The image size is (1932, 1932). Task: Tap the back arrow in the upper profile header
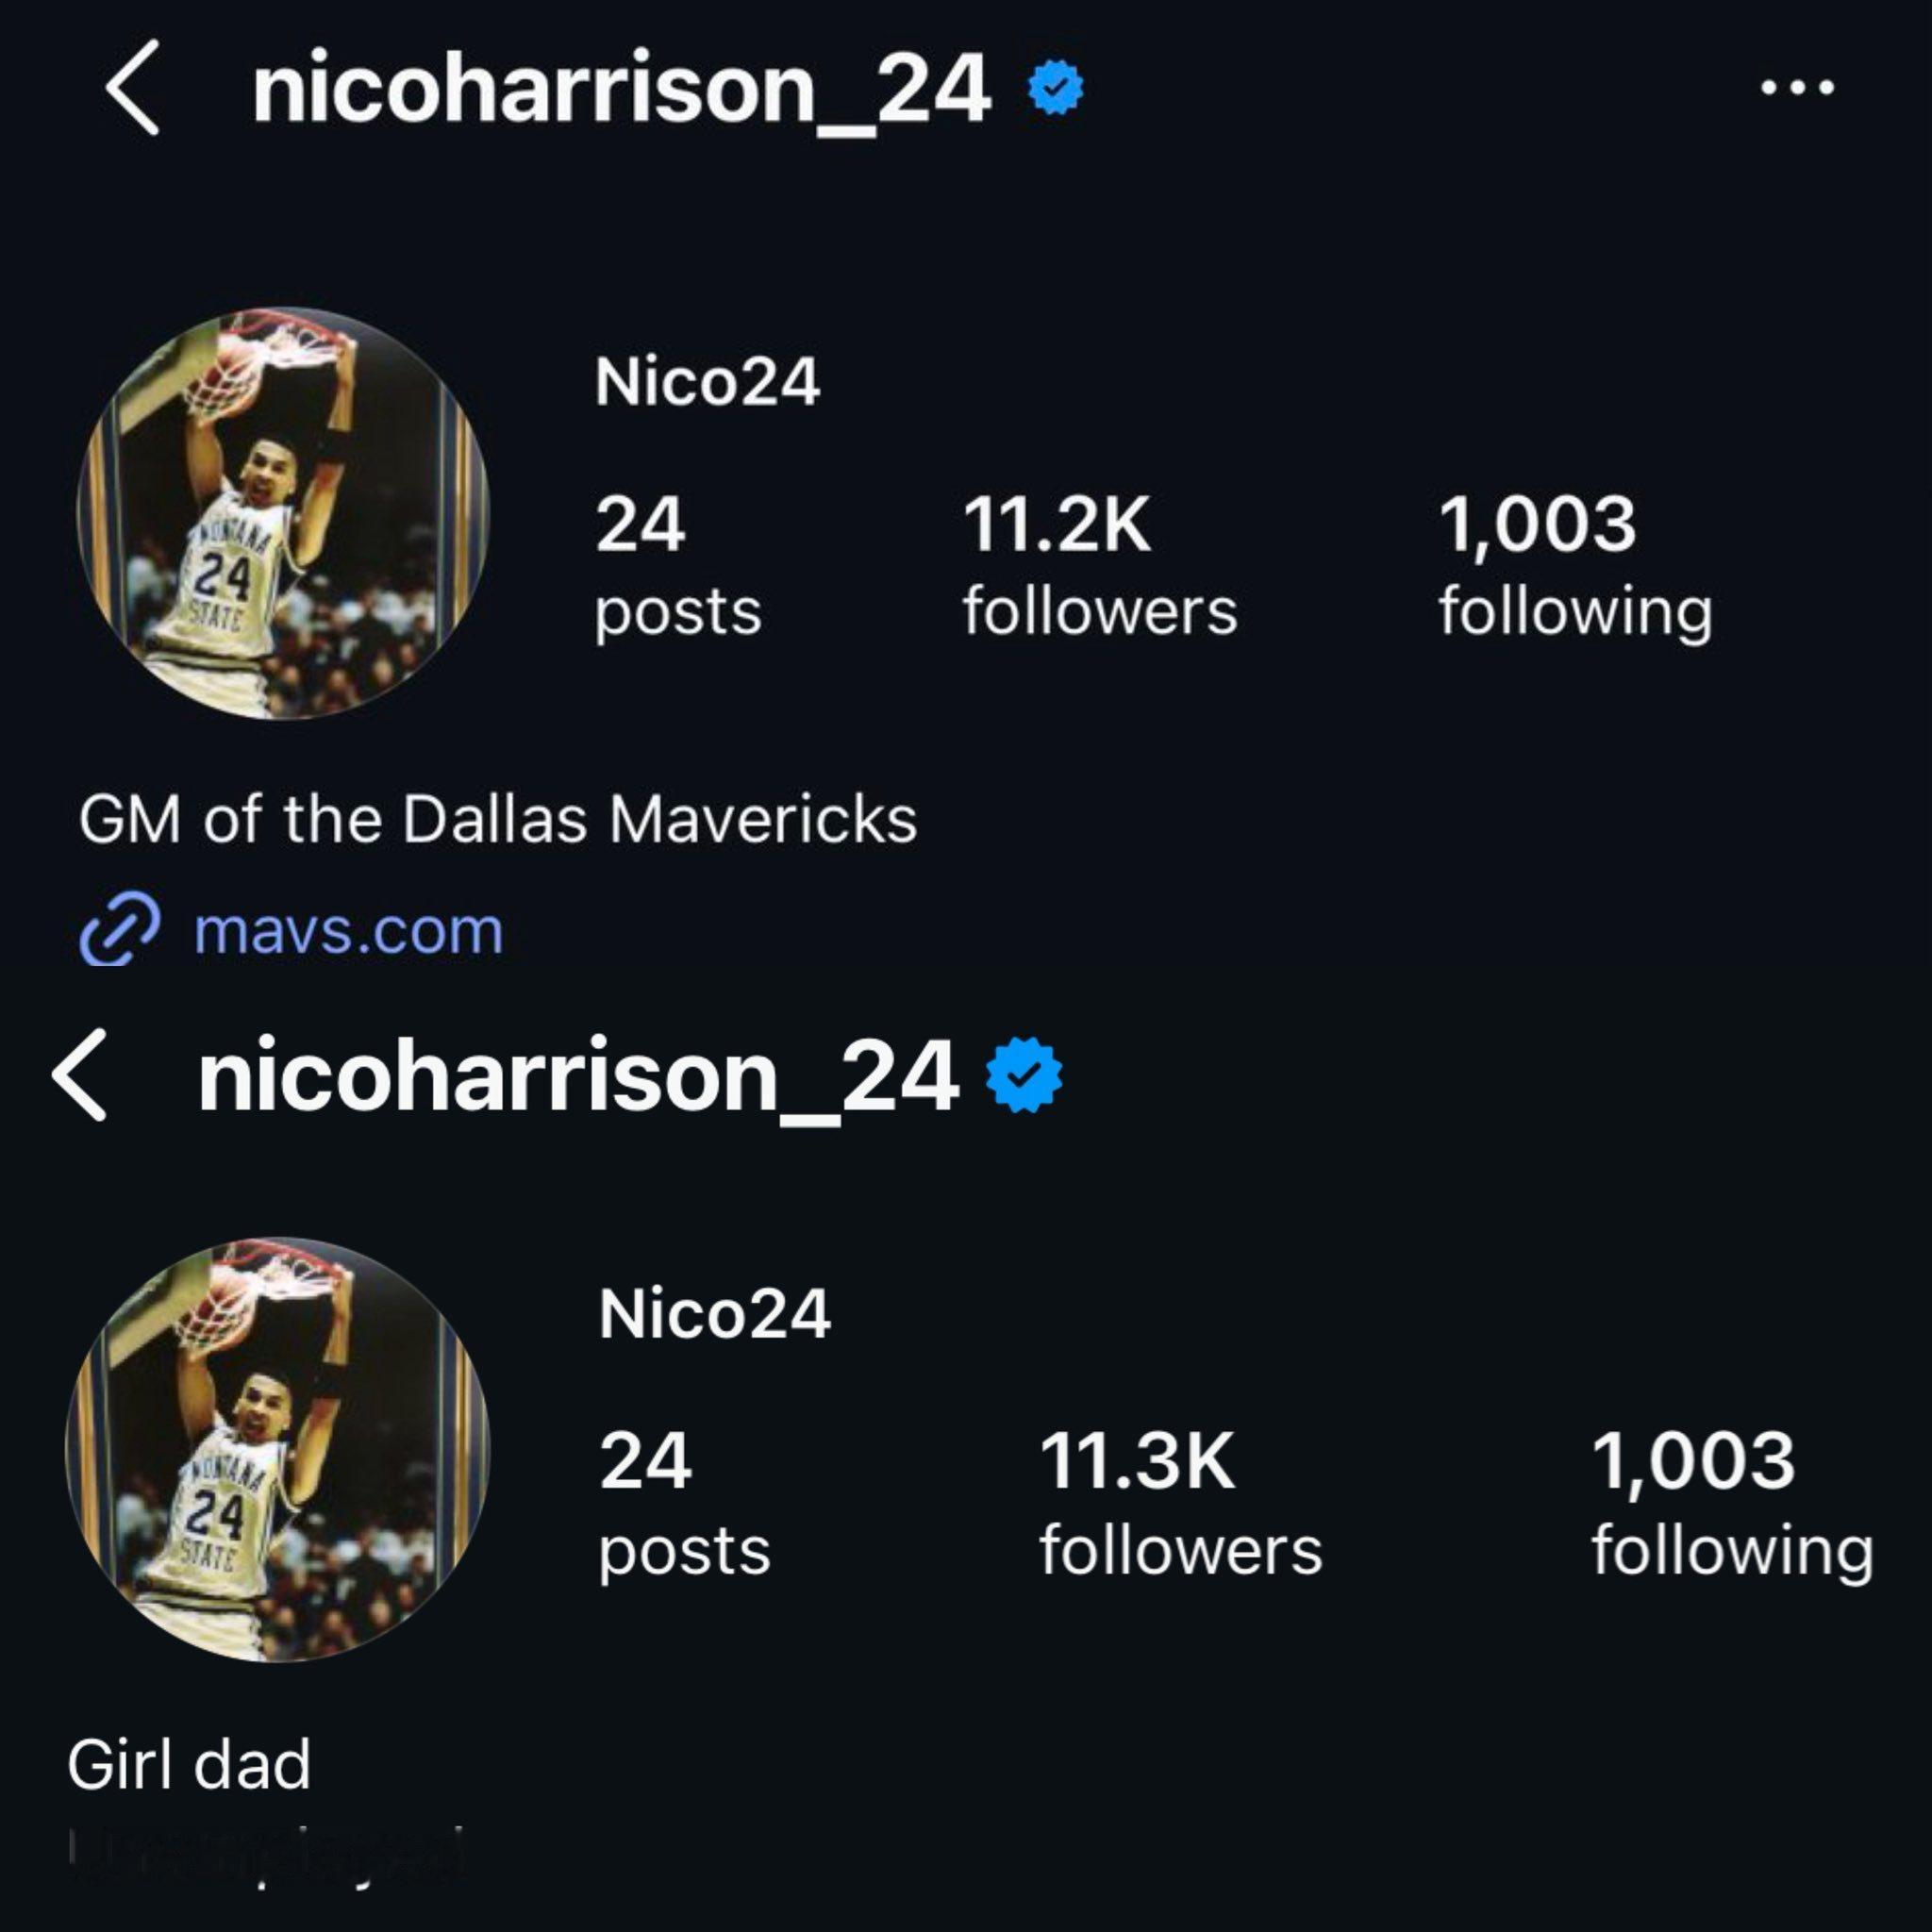(x=133, y=88)
